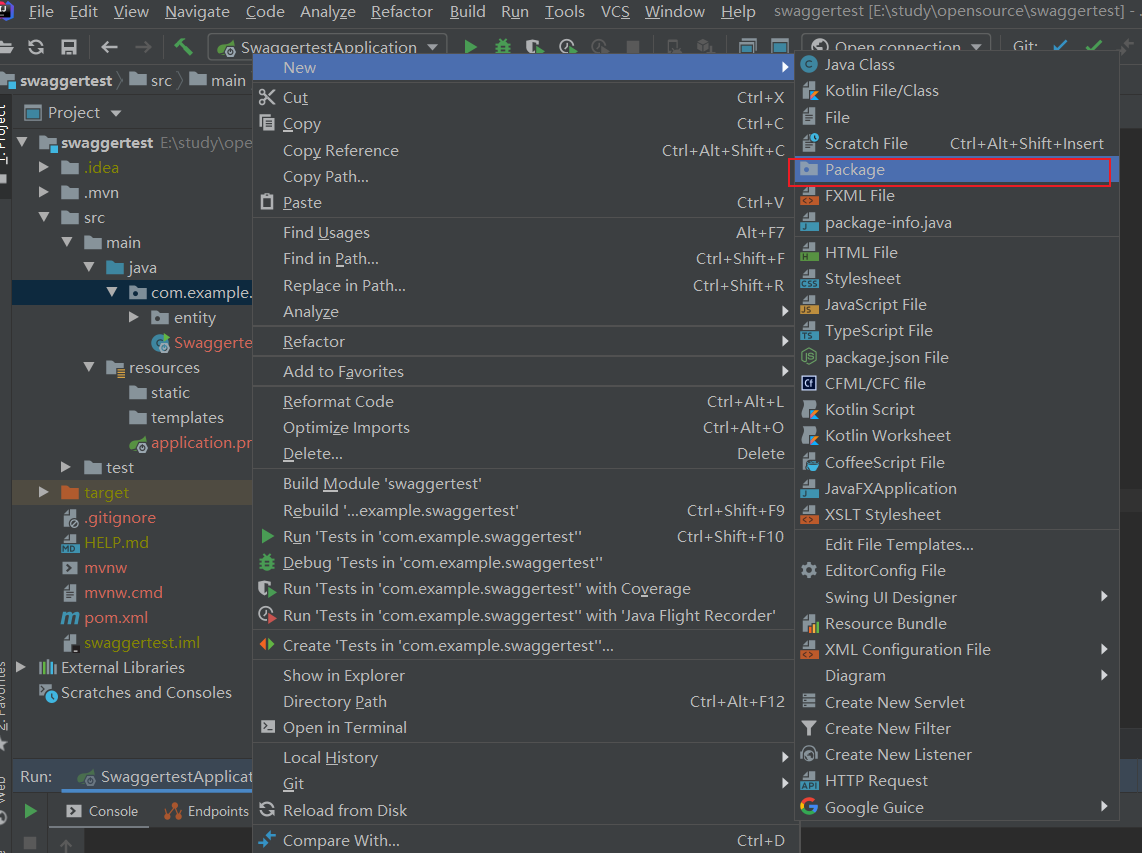Viewport: 1142px width, 853px height.
Task: Click the Paste clipboard icon in context menu
Action: pos(267,202)
